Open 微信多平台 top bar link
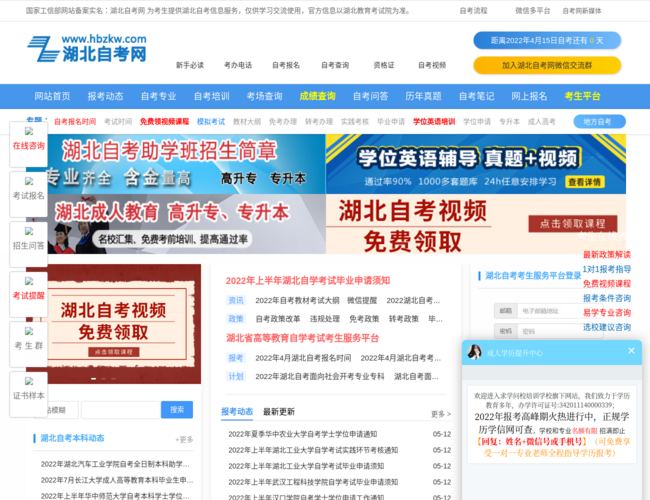The image size is (650, 500). click(533, 11)
